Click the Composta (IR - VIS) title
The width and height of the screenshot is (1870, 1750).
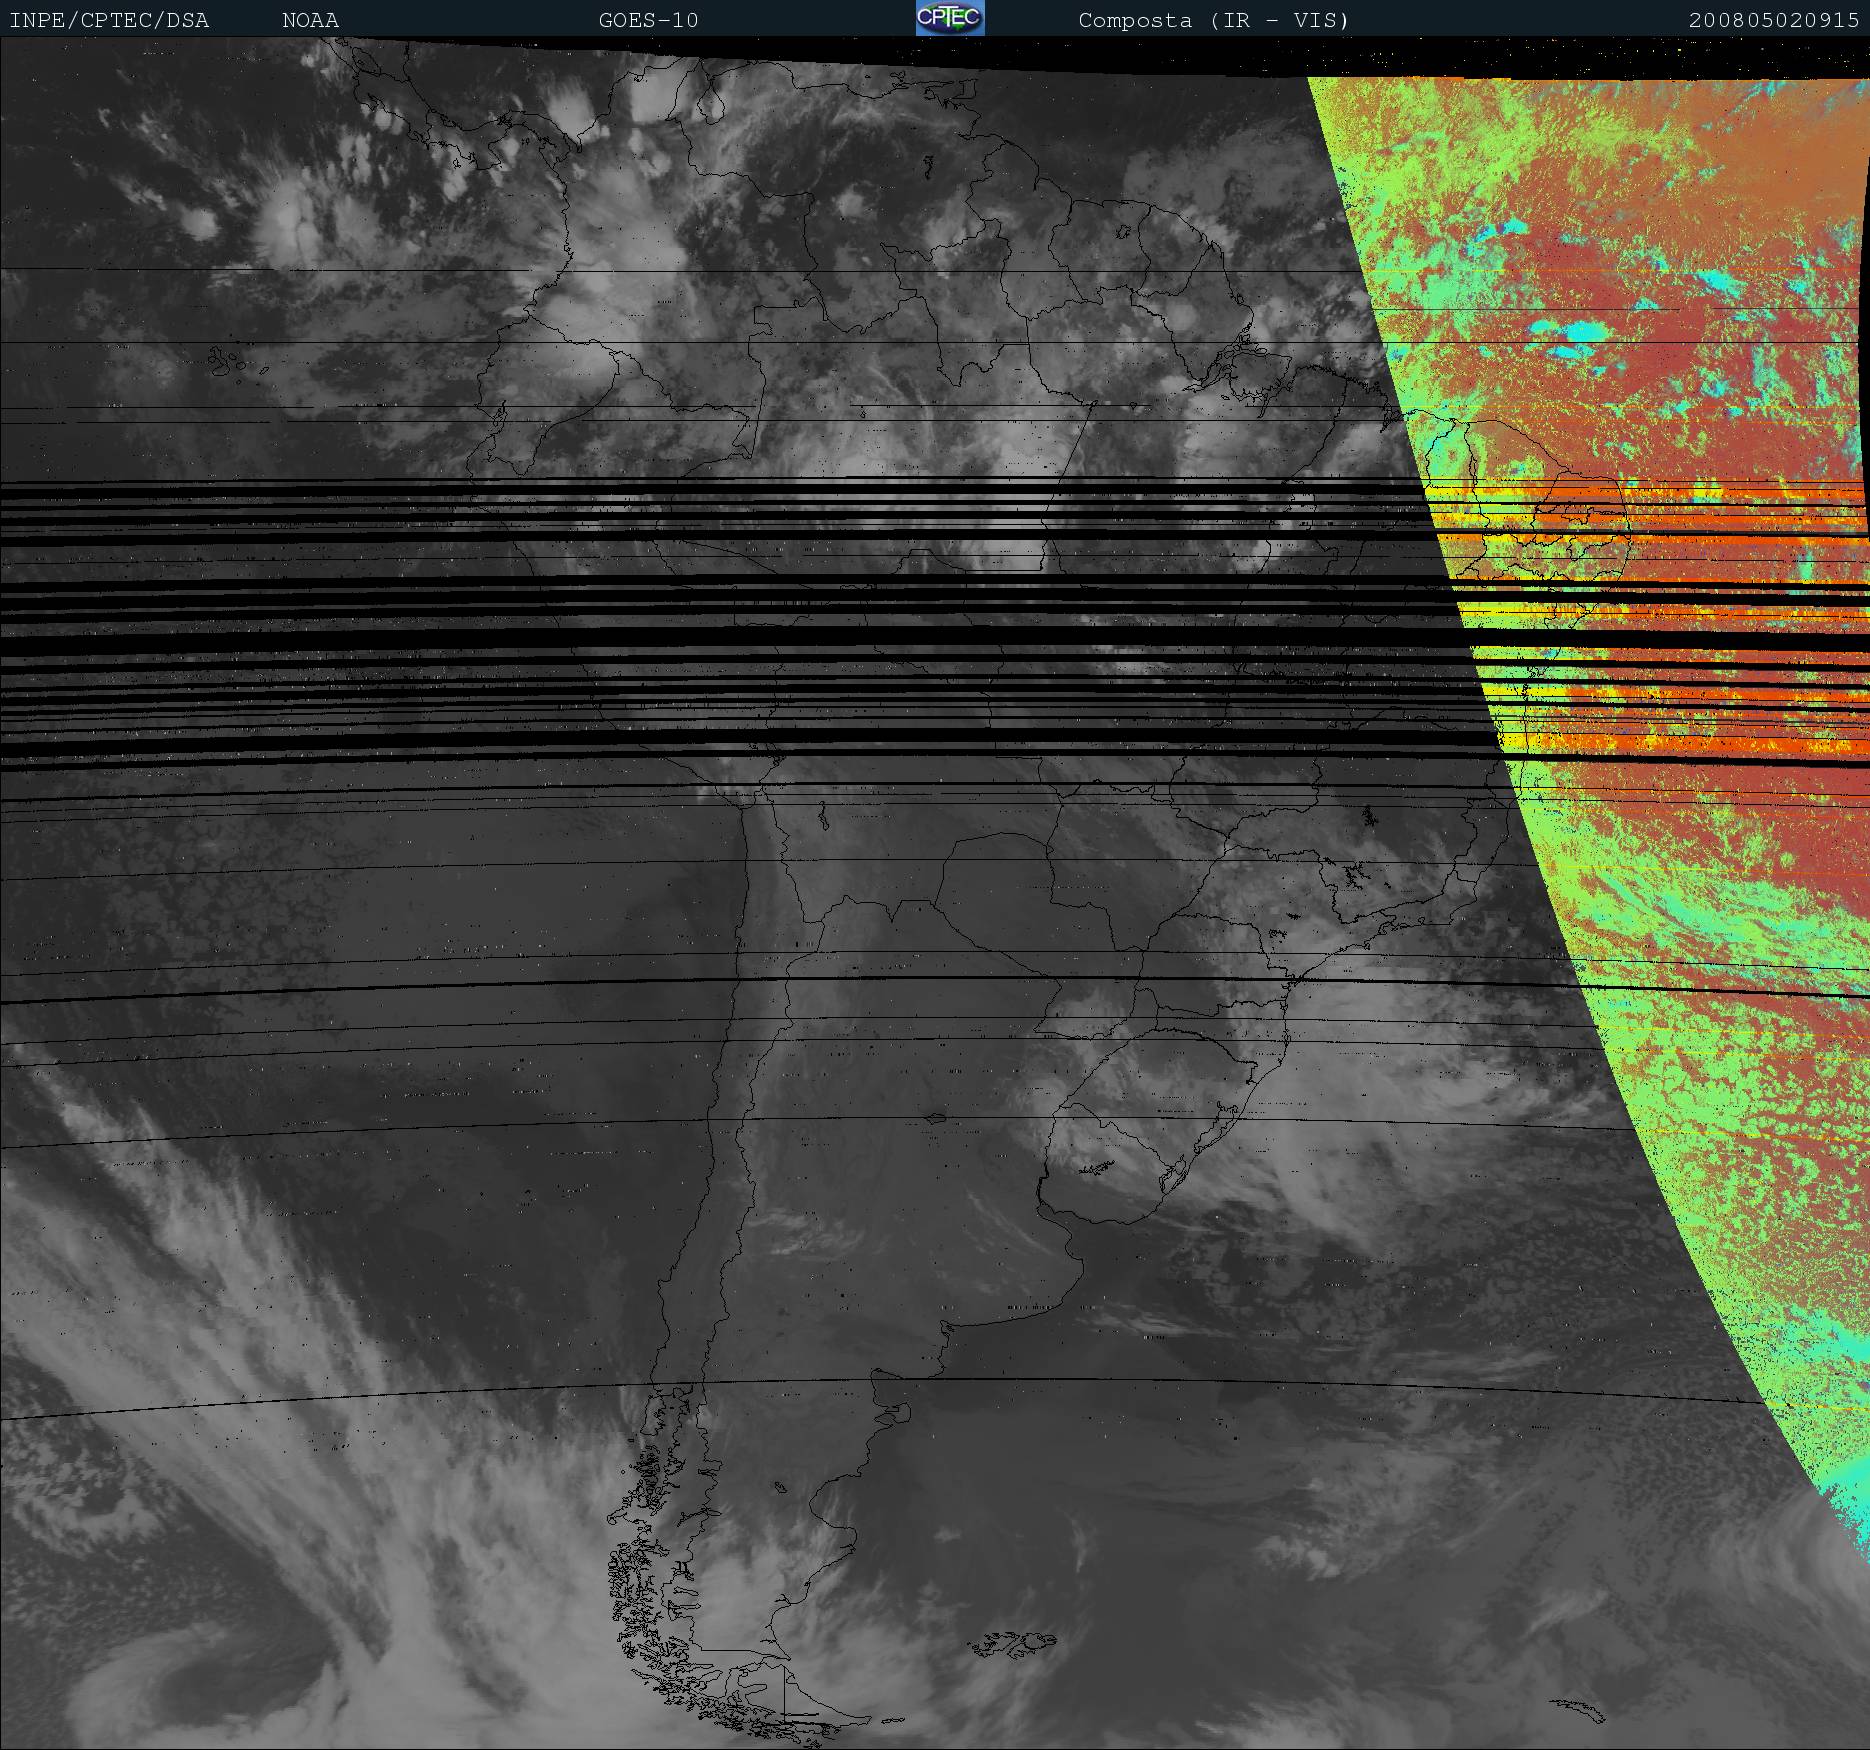pyautogui.click(x=1213, y=20)
